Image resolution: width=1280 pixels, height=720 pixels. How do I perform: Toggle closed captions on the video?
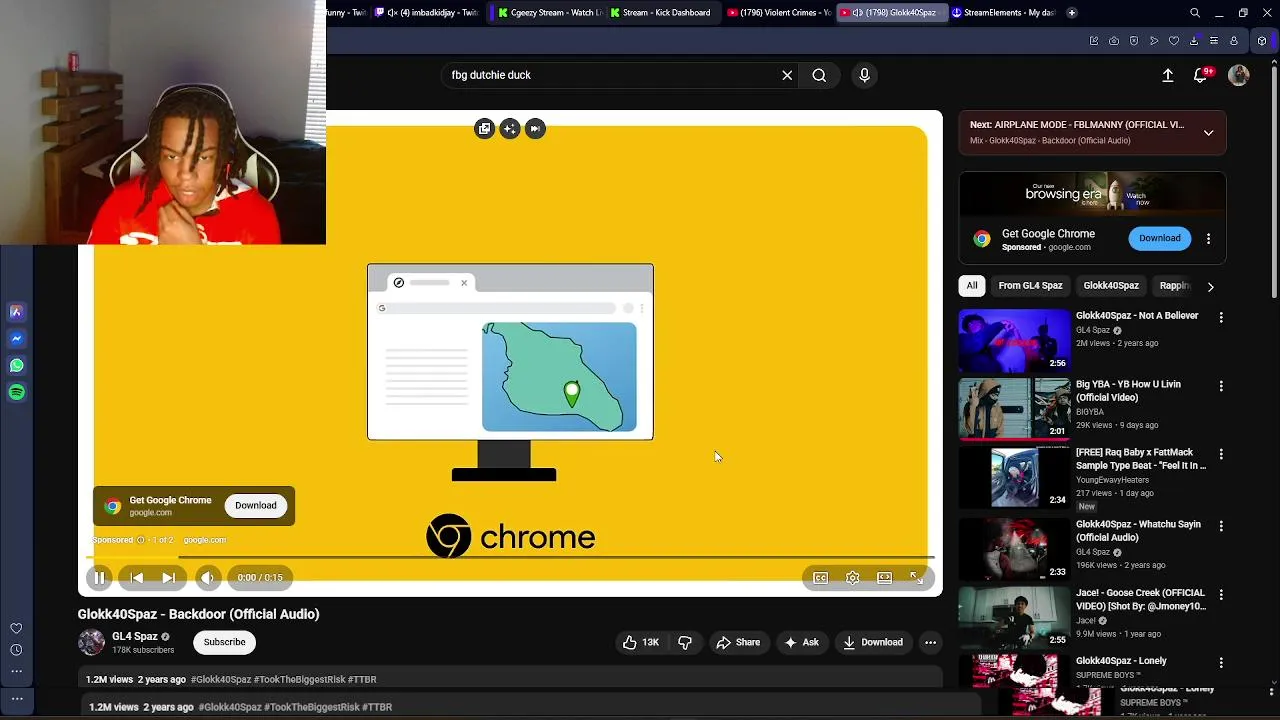pyautogui.click(x=820, y=577)
